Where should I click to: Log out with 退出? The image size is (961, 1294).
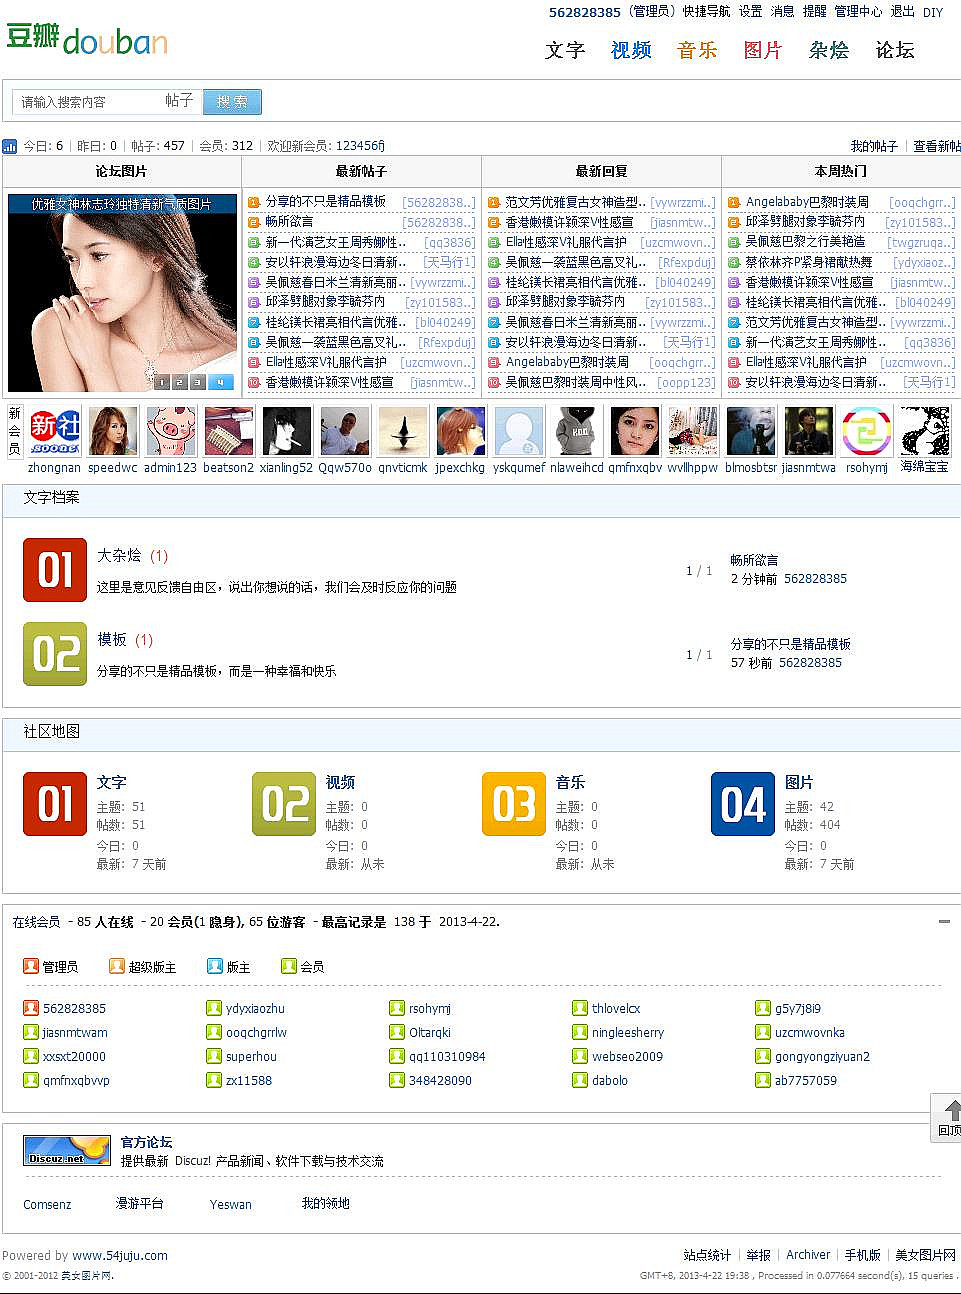pos(902,12)
